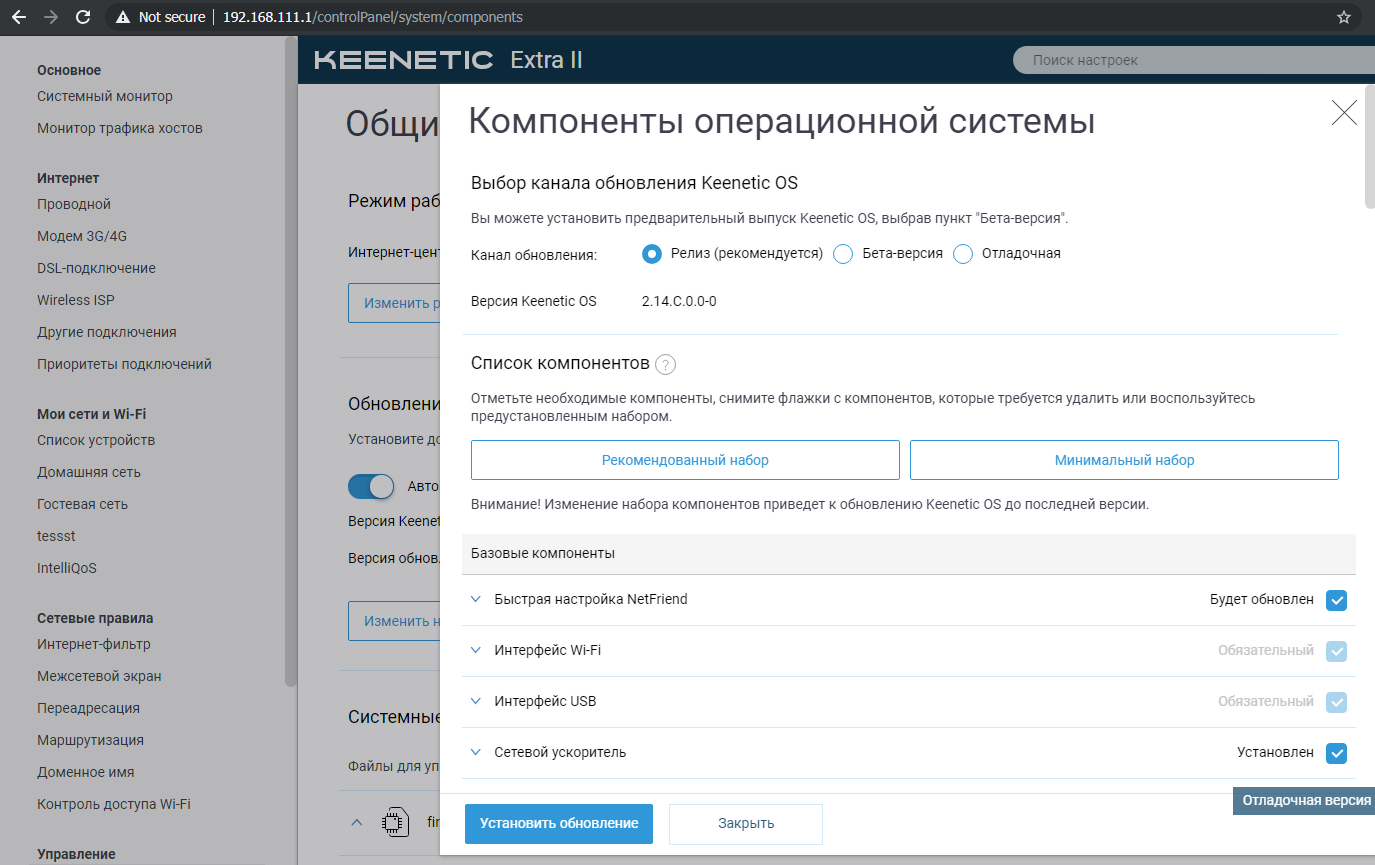Click the Отладочная версия badge

coord(1304,801)
